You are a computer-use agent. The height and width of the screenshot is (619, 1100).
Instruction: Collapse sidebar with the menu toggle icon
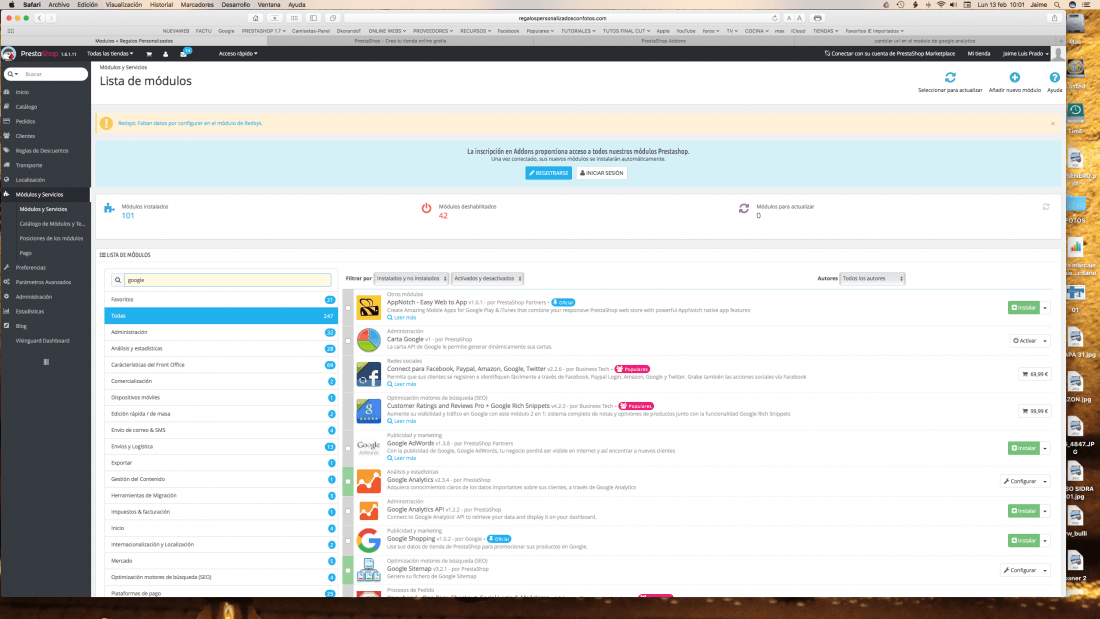point(46,362)
